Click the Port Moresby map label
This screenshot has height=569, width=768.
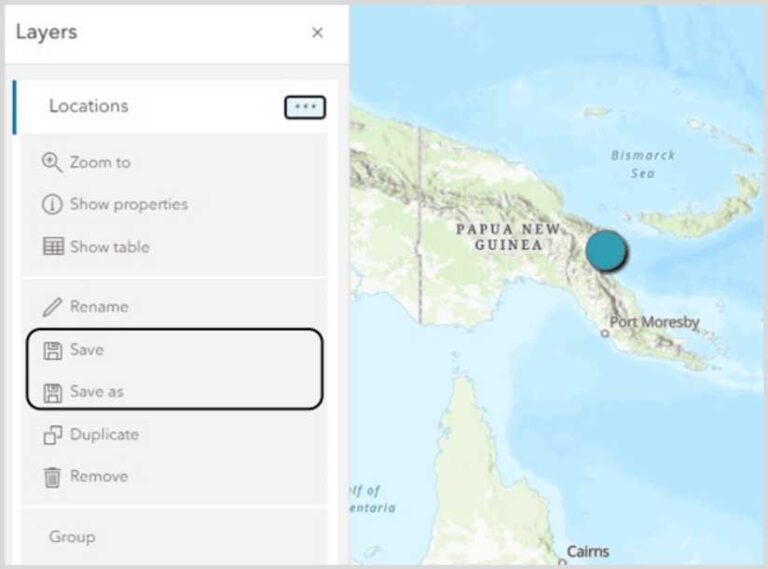[654, 322]
